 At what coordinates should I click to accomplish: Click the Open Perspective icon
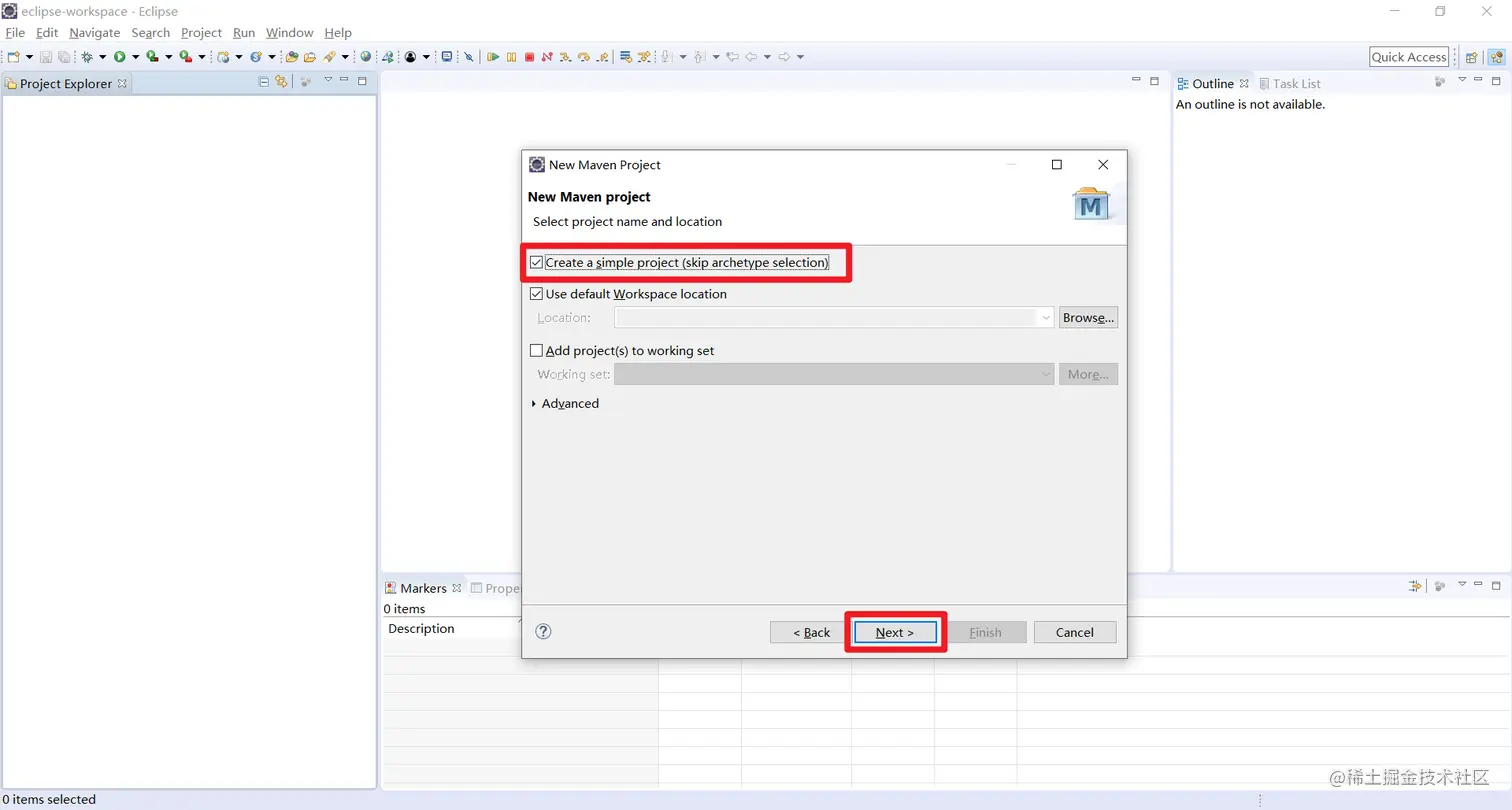[1471, 57]
